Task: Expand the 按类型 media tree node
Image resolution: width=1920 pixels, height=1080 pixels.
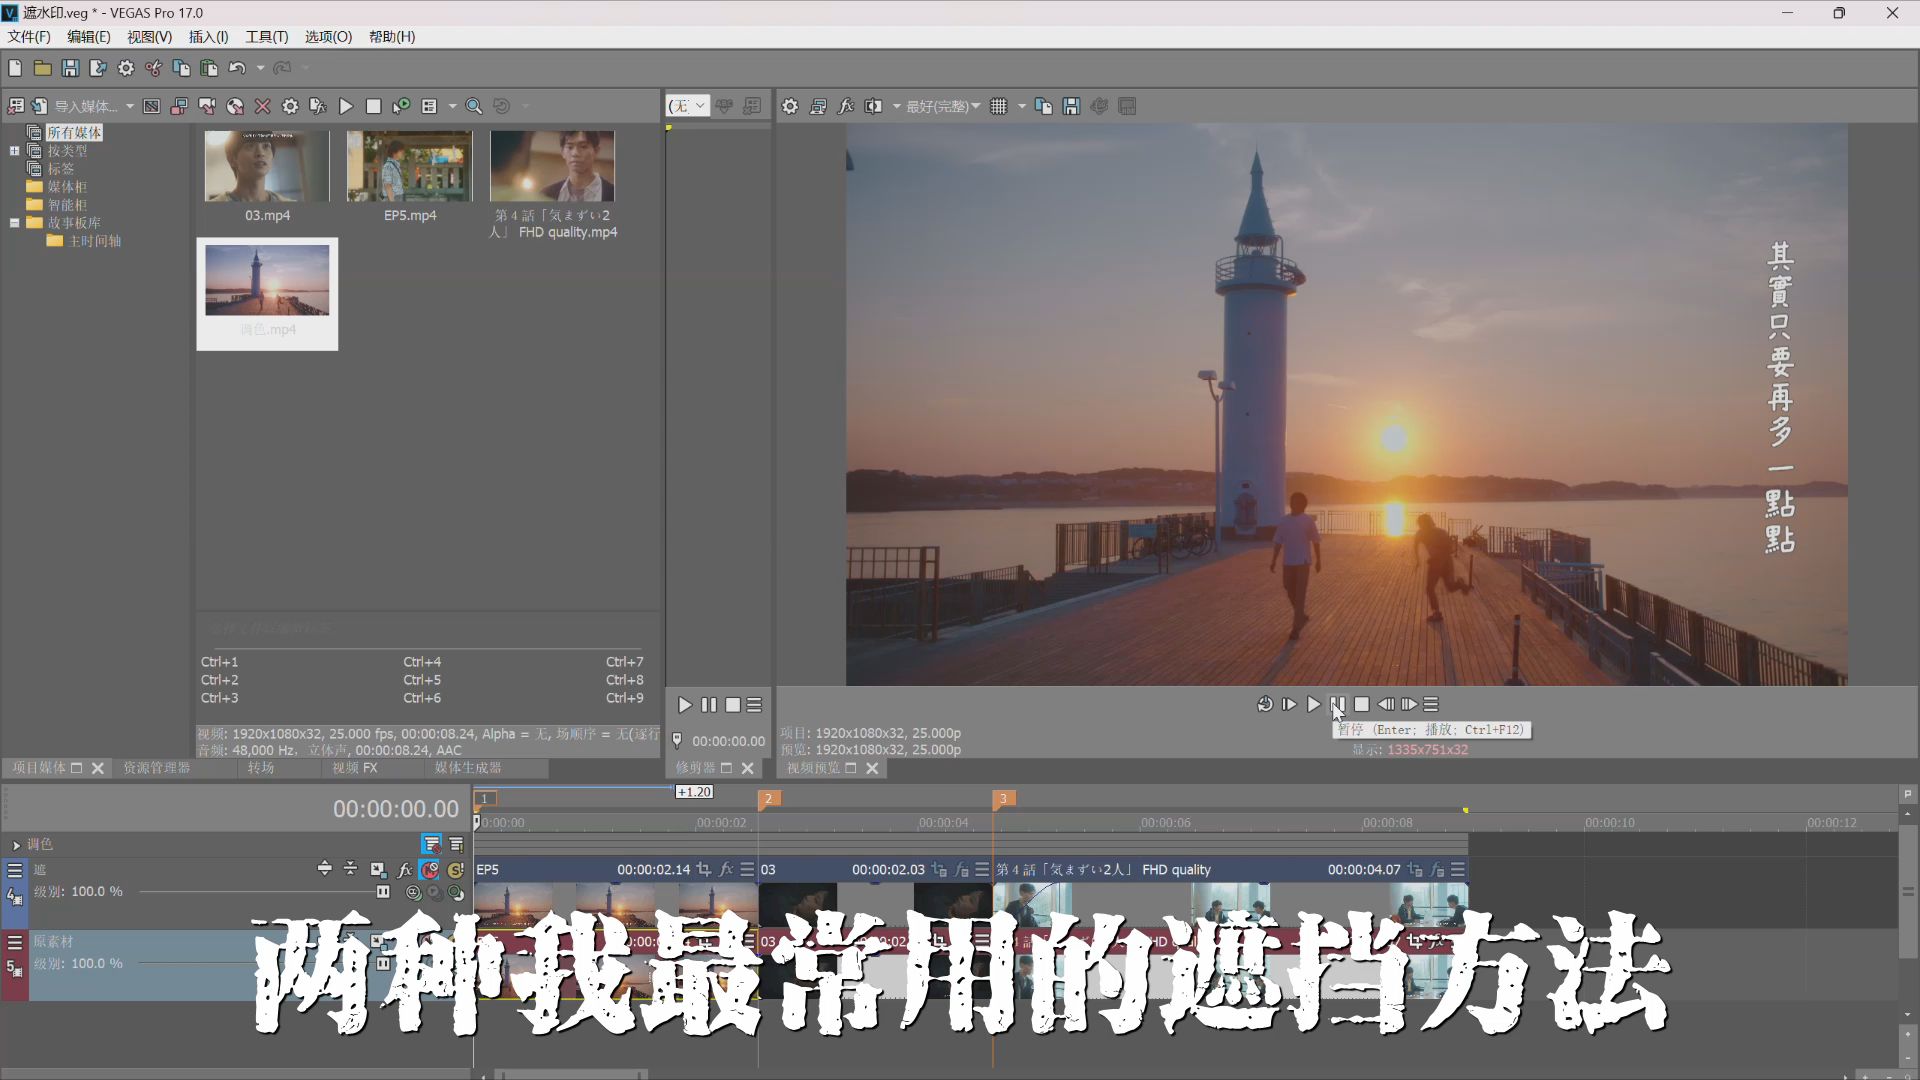Action: pyautogui.click(x=14, y=151)
